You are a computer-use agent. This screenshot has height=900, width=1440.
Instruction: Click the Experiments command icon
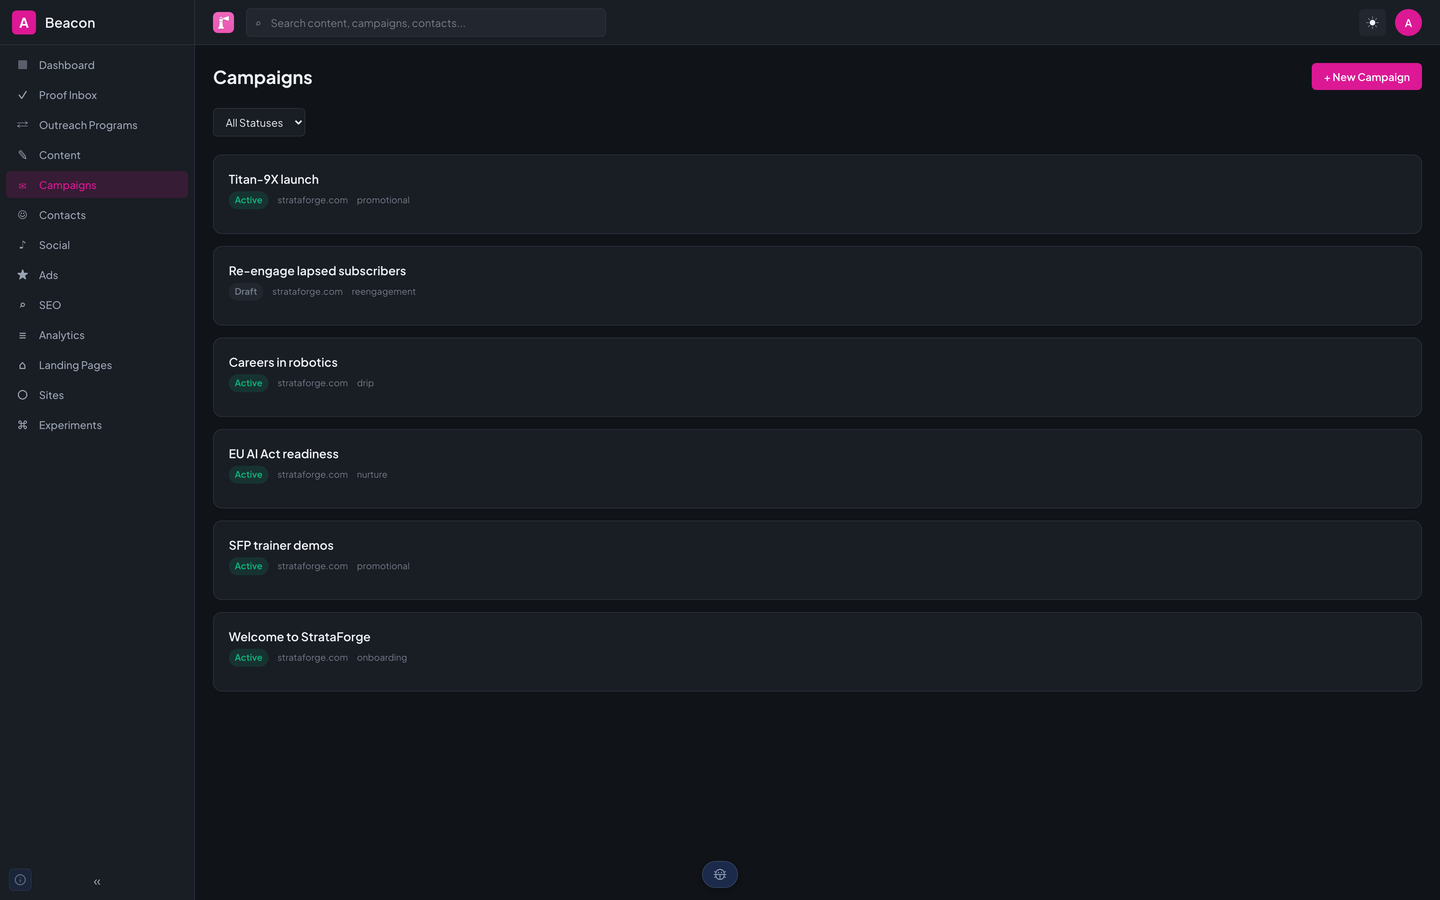(x=22, y=425)
